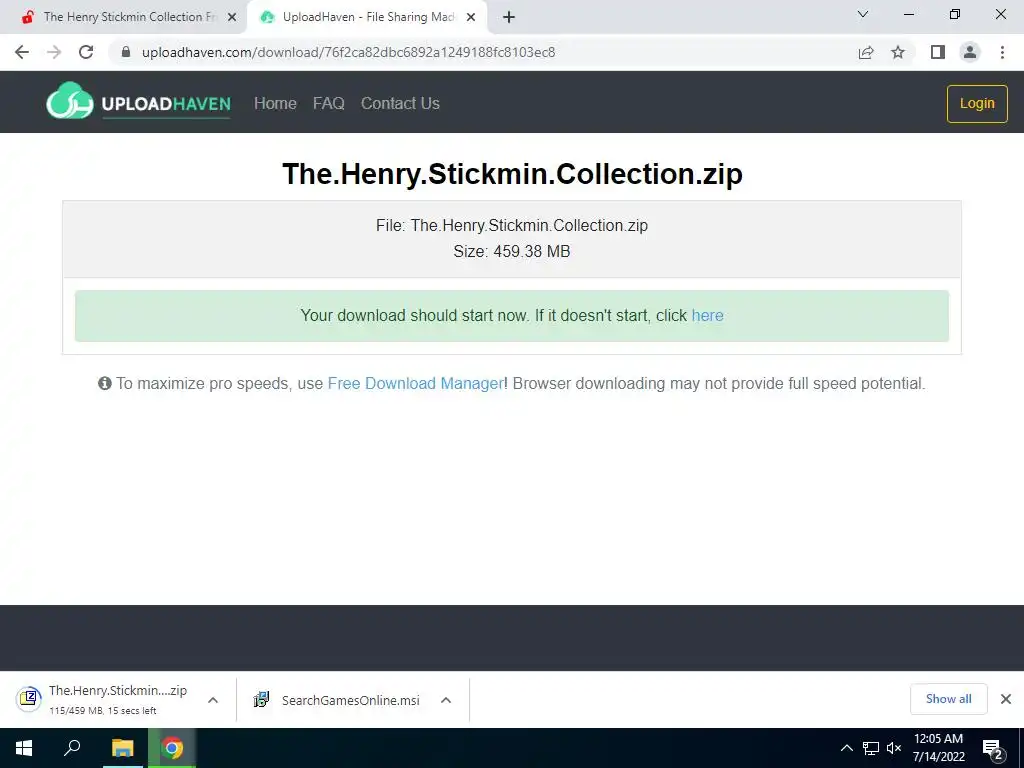Switch to The Henry Stickmin Collection tab

tap(124, 17)
